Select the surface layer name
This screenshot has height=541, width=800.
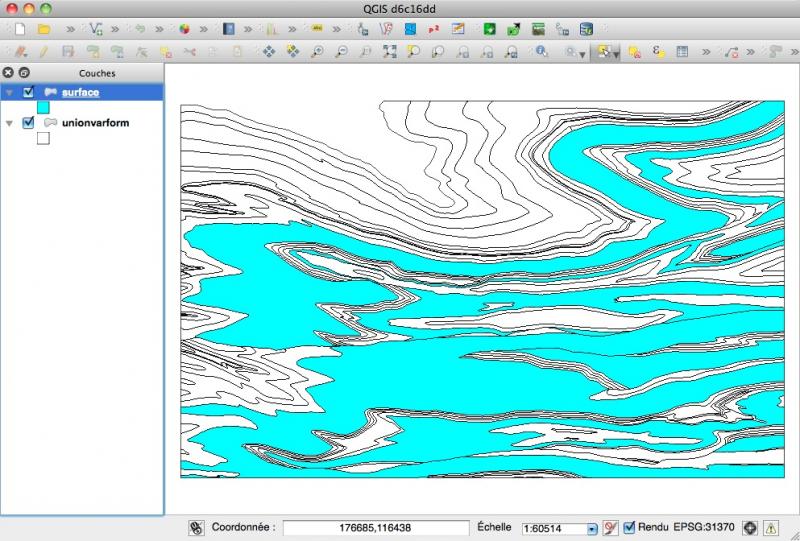(x=80, y=92)
